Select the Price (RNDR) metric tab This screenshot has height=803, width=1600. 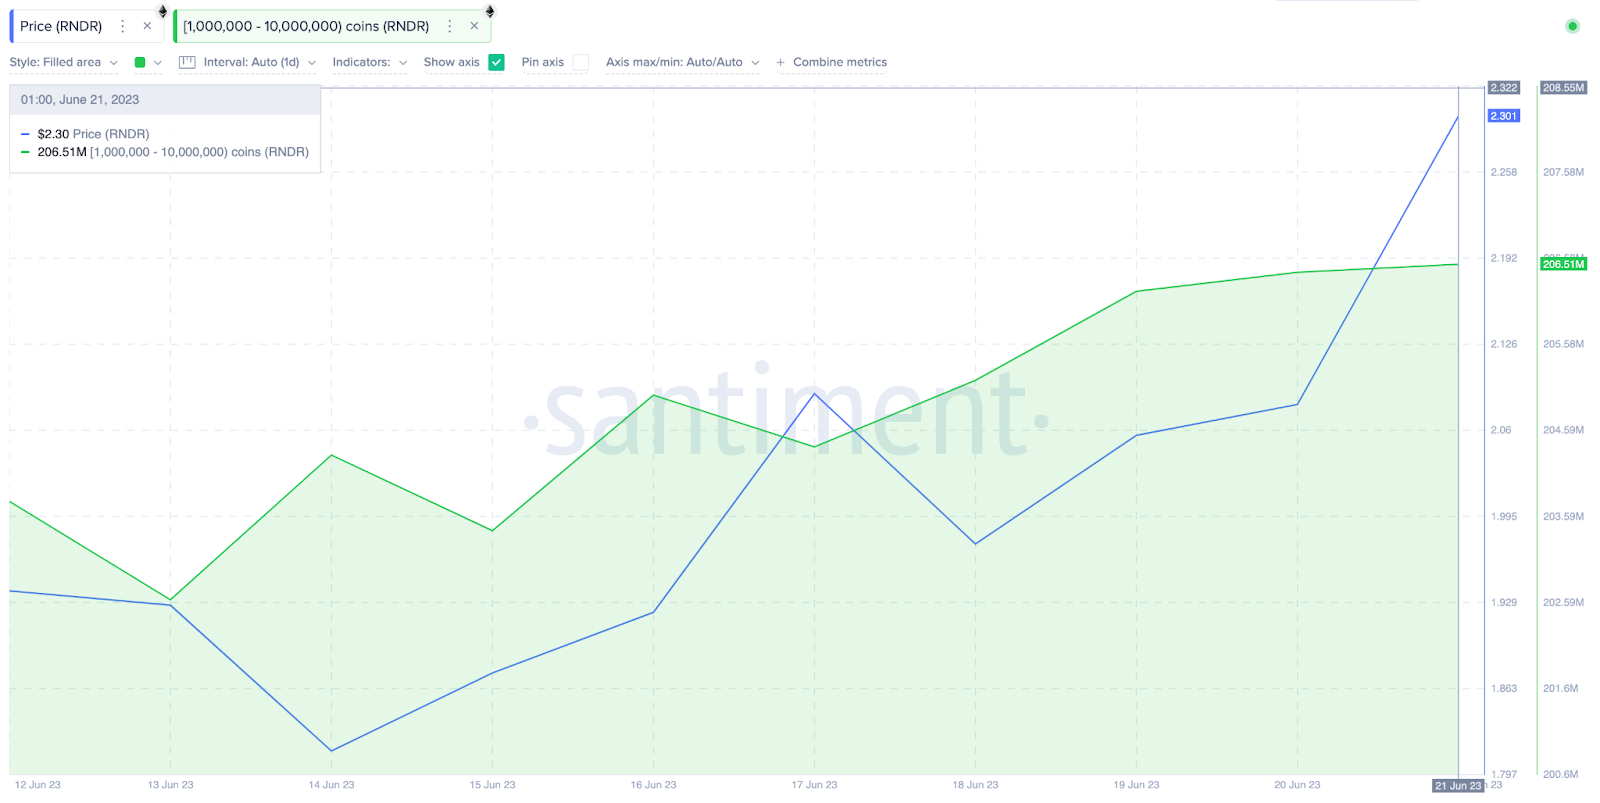point(61,26)
